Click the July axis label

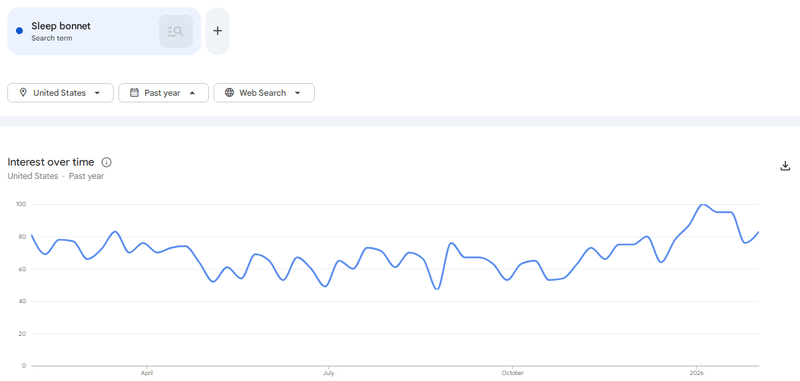[329, 373]
